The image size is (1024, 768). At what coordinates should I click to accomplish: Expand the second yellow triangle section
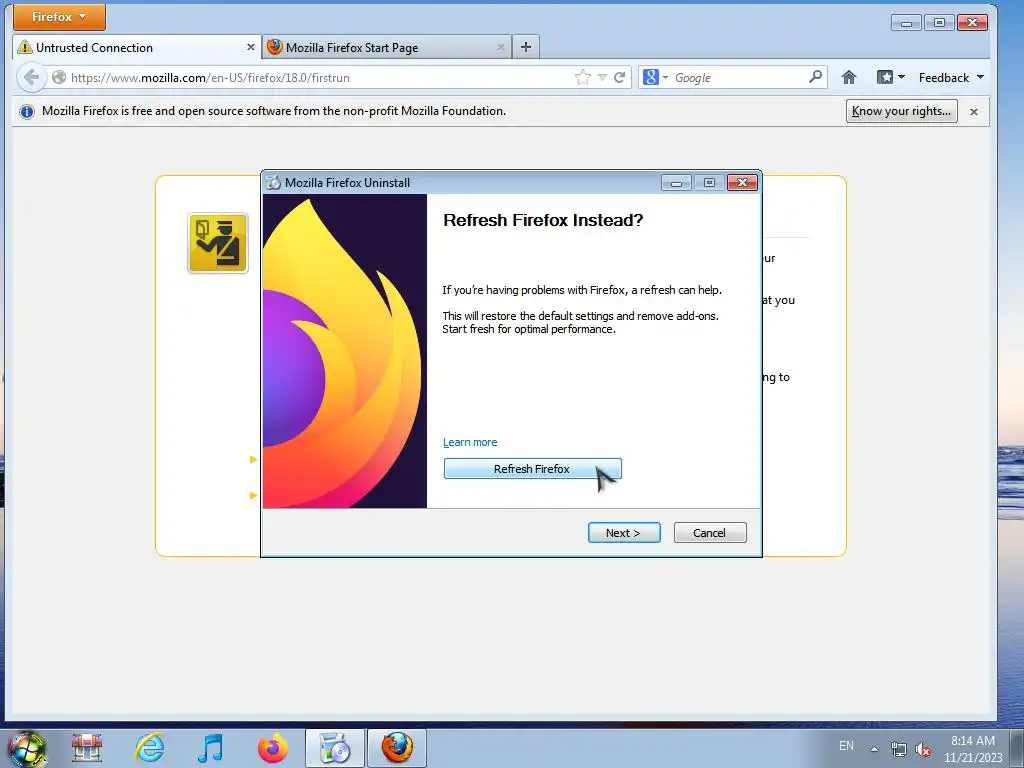pos(253,496)
